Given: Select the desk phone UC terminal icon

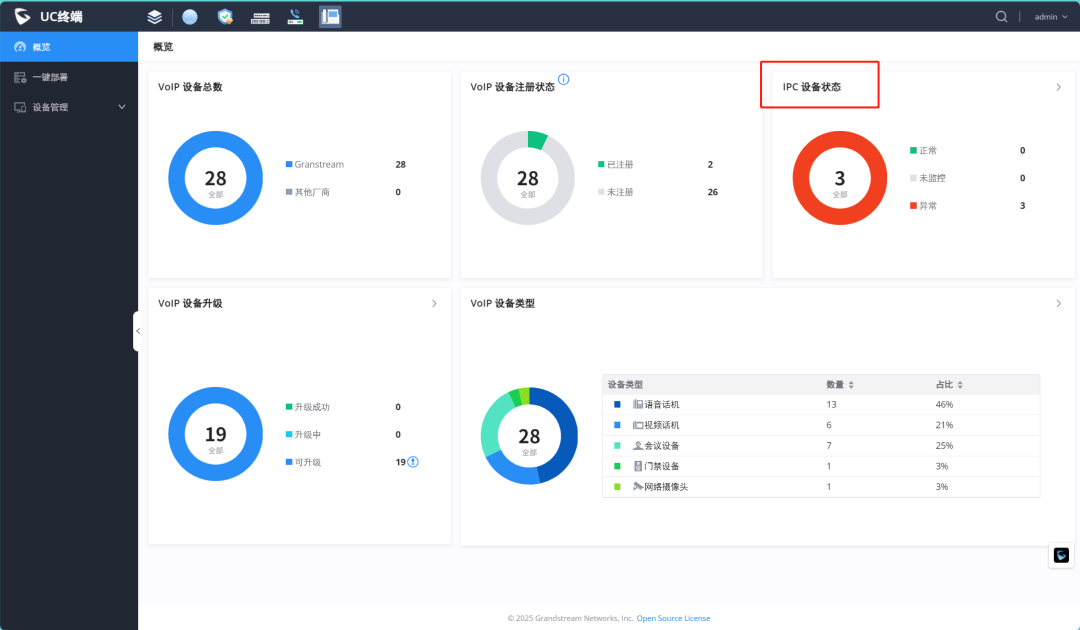Looking at the screenshot, I should coord(331,17).
